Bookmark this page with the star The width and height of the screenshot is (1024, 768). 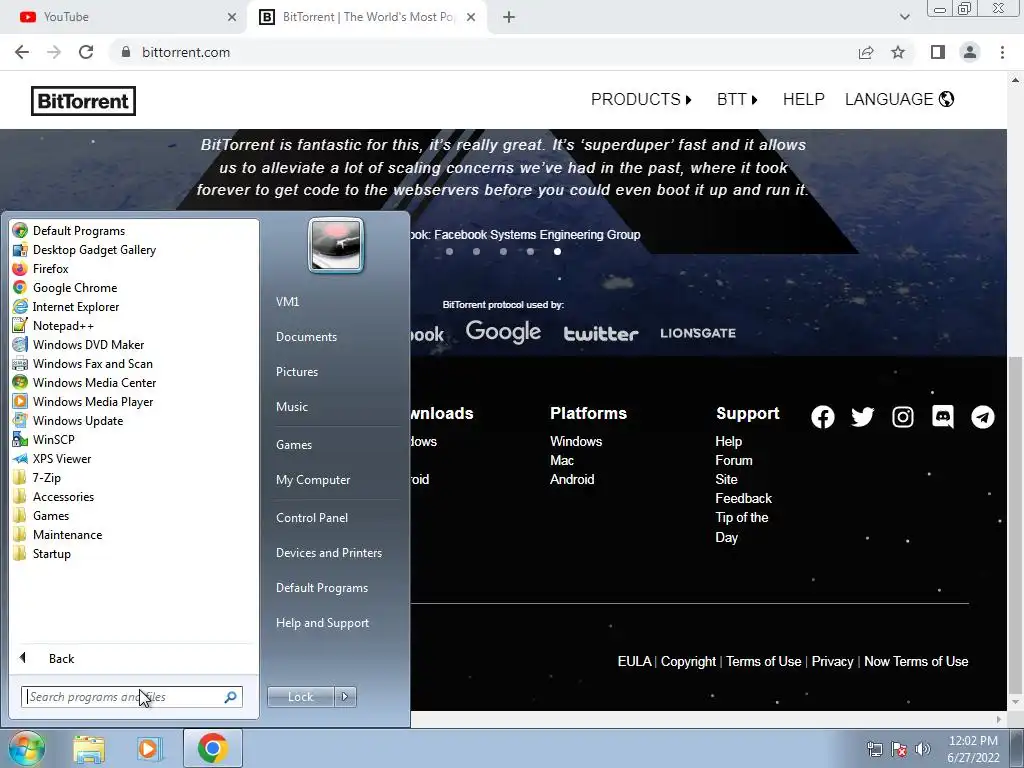coord(898,52)
